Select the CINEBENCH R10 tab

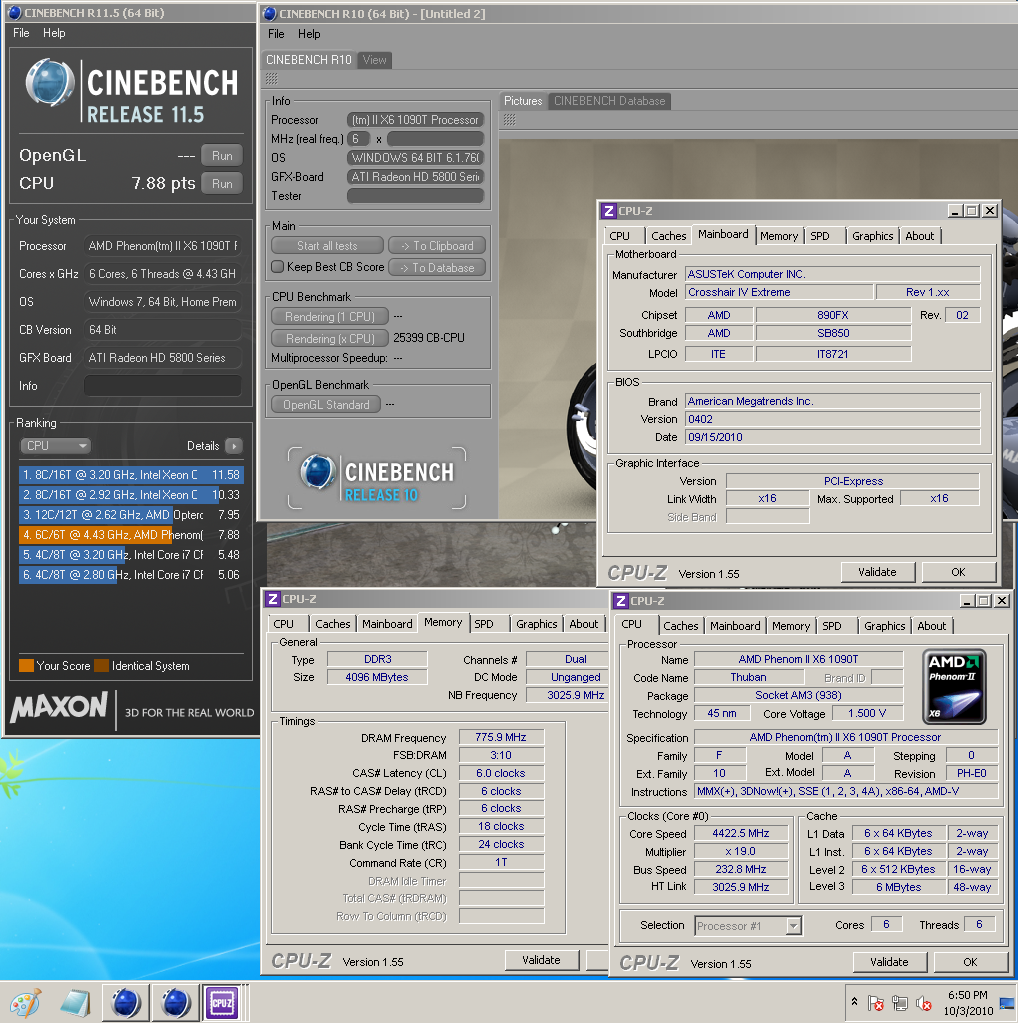309,60
